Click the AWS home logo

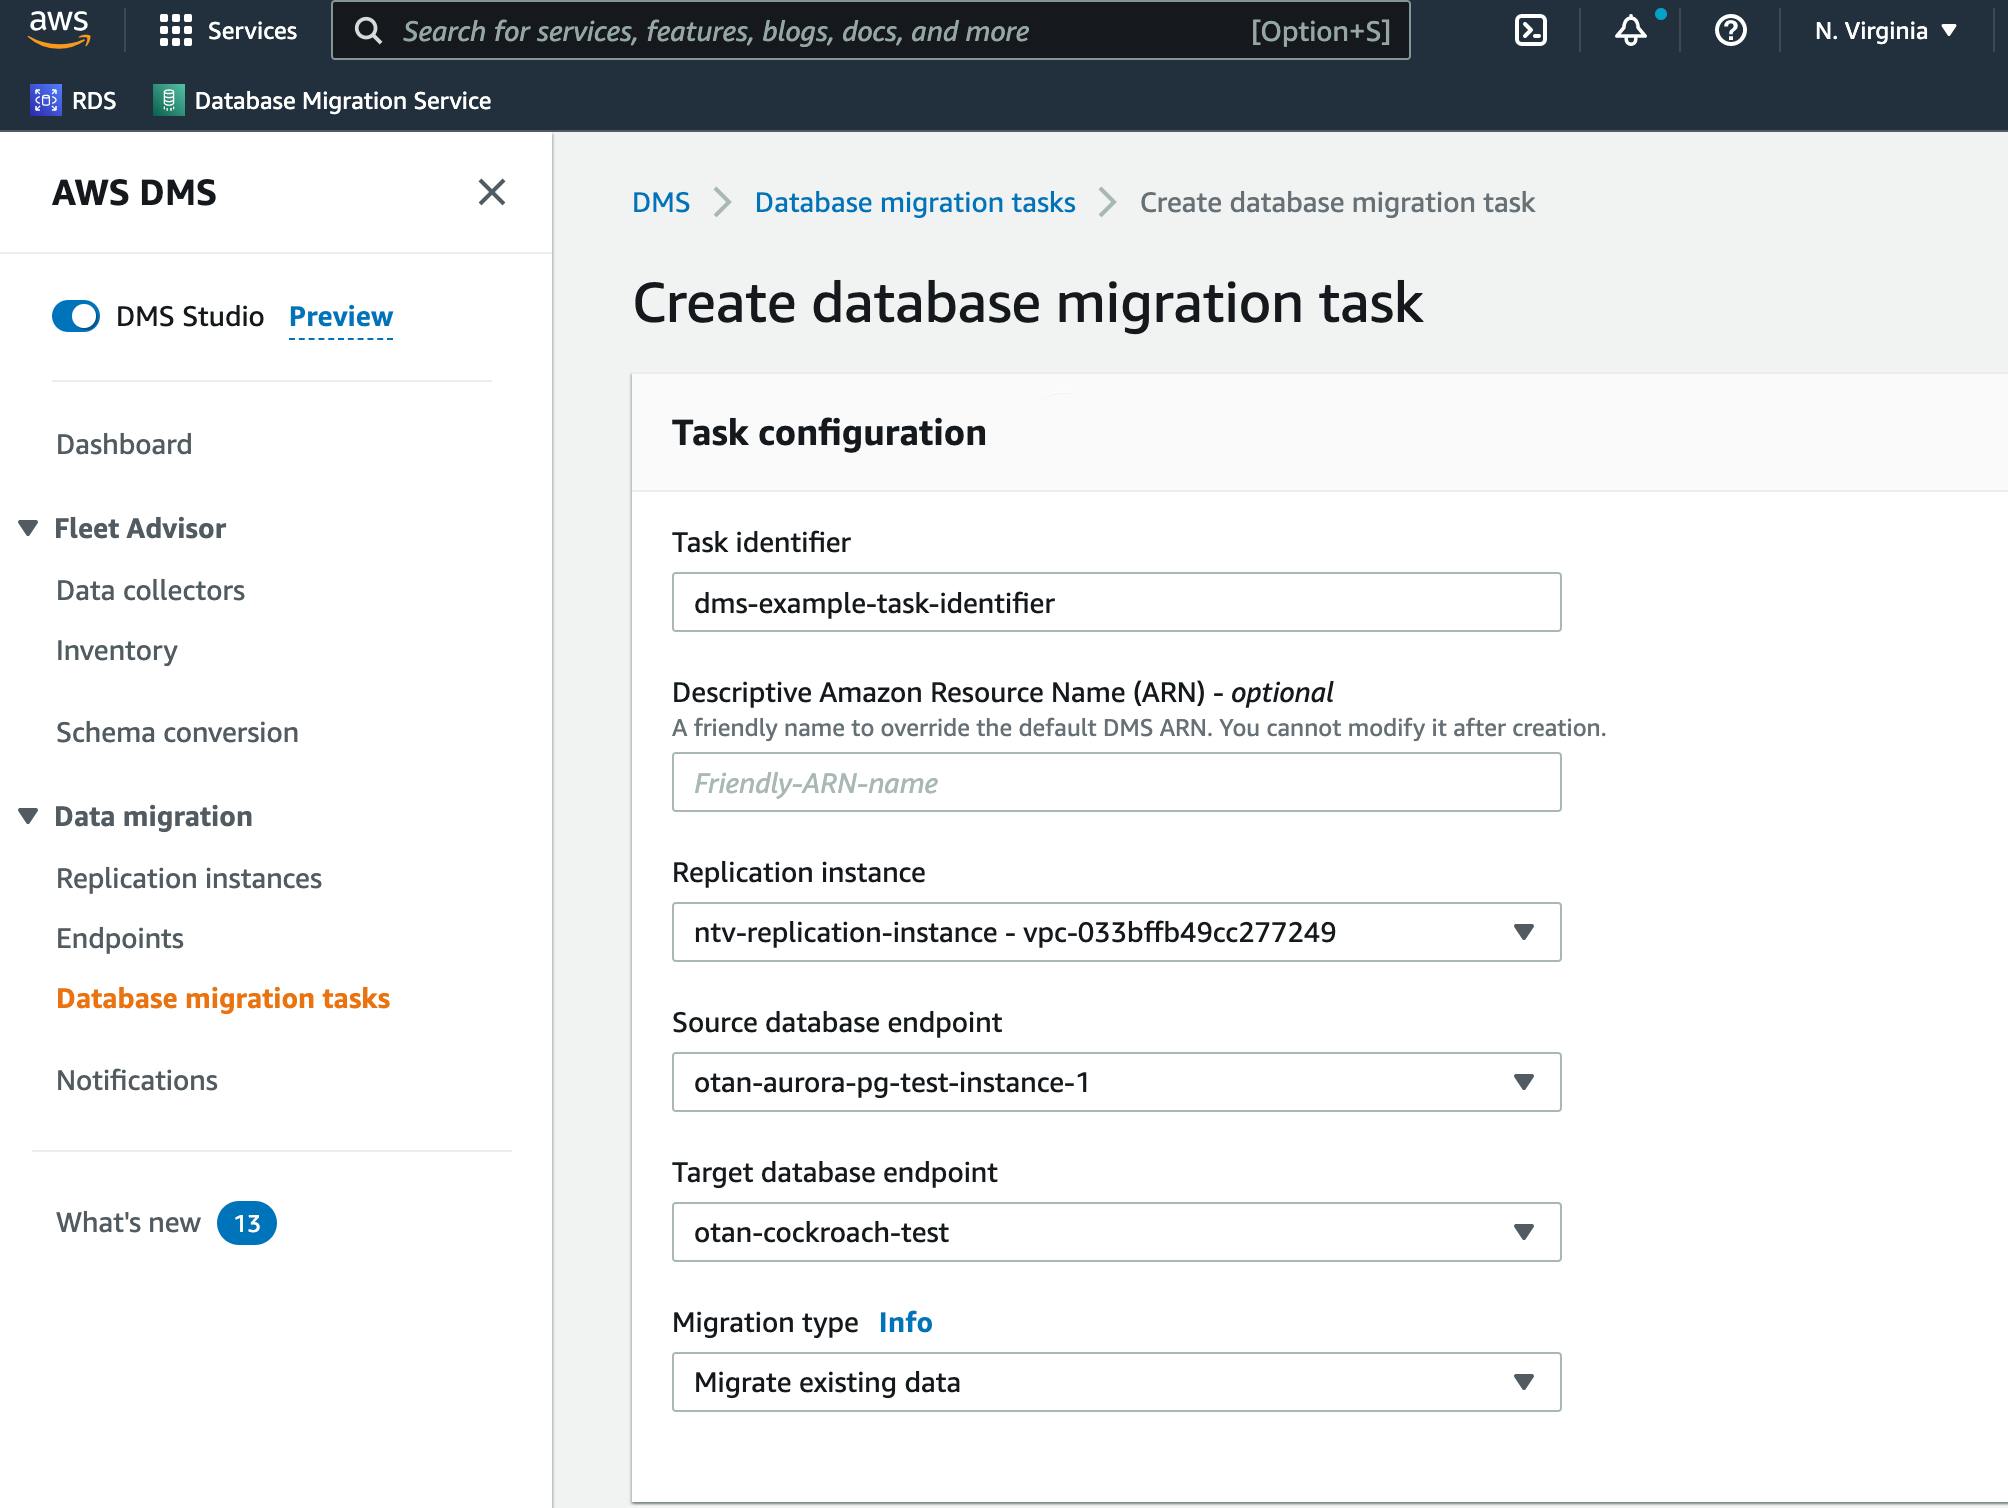coord(59,30)
